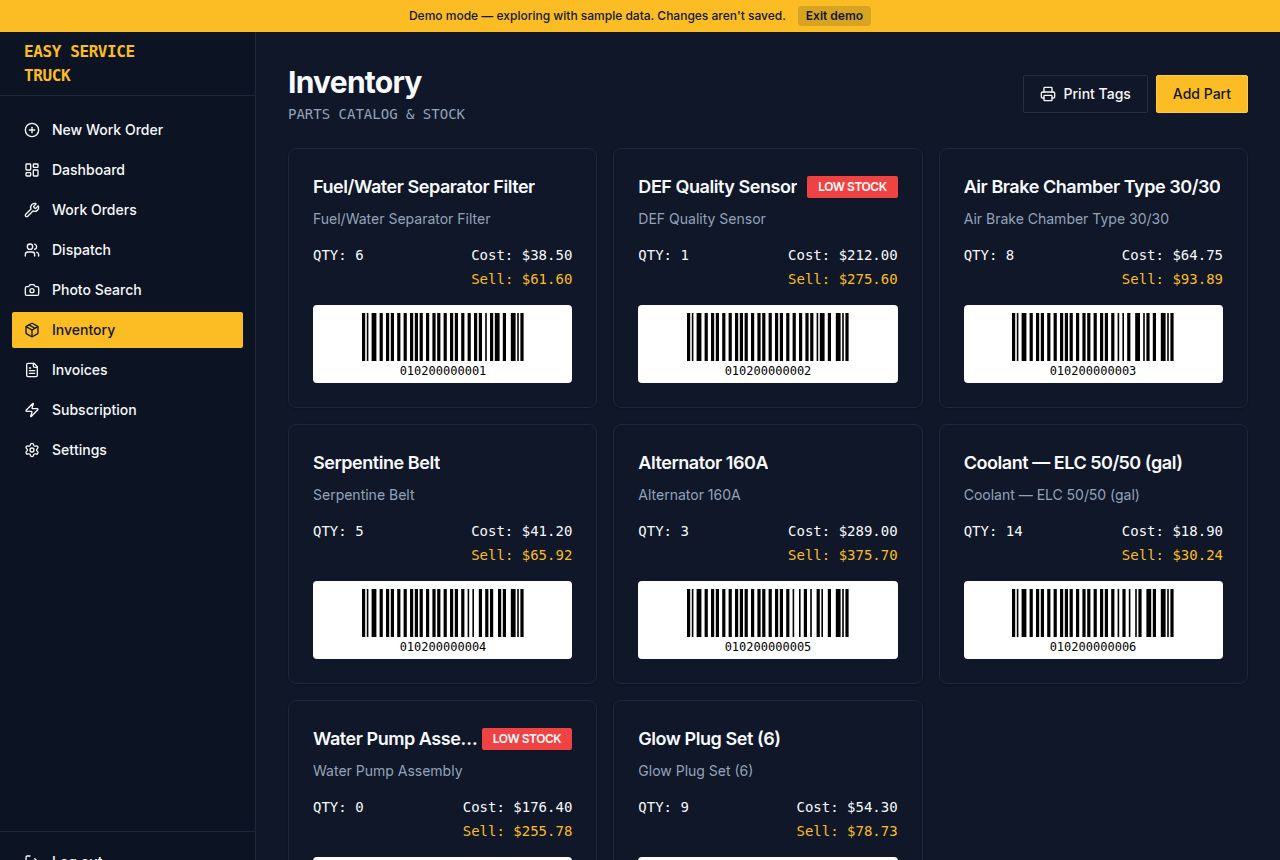Select the Inventory menu item

click(x=127, y=330)
